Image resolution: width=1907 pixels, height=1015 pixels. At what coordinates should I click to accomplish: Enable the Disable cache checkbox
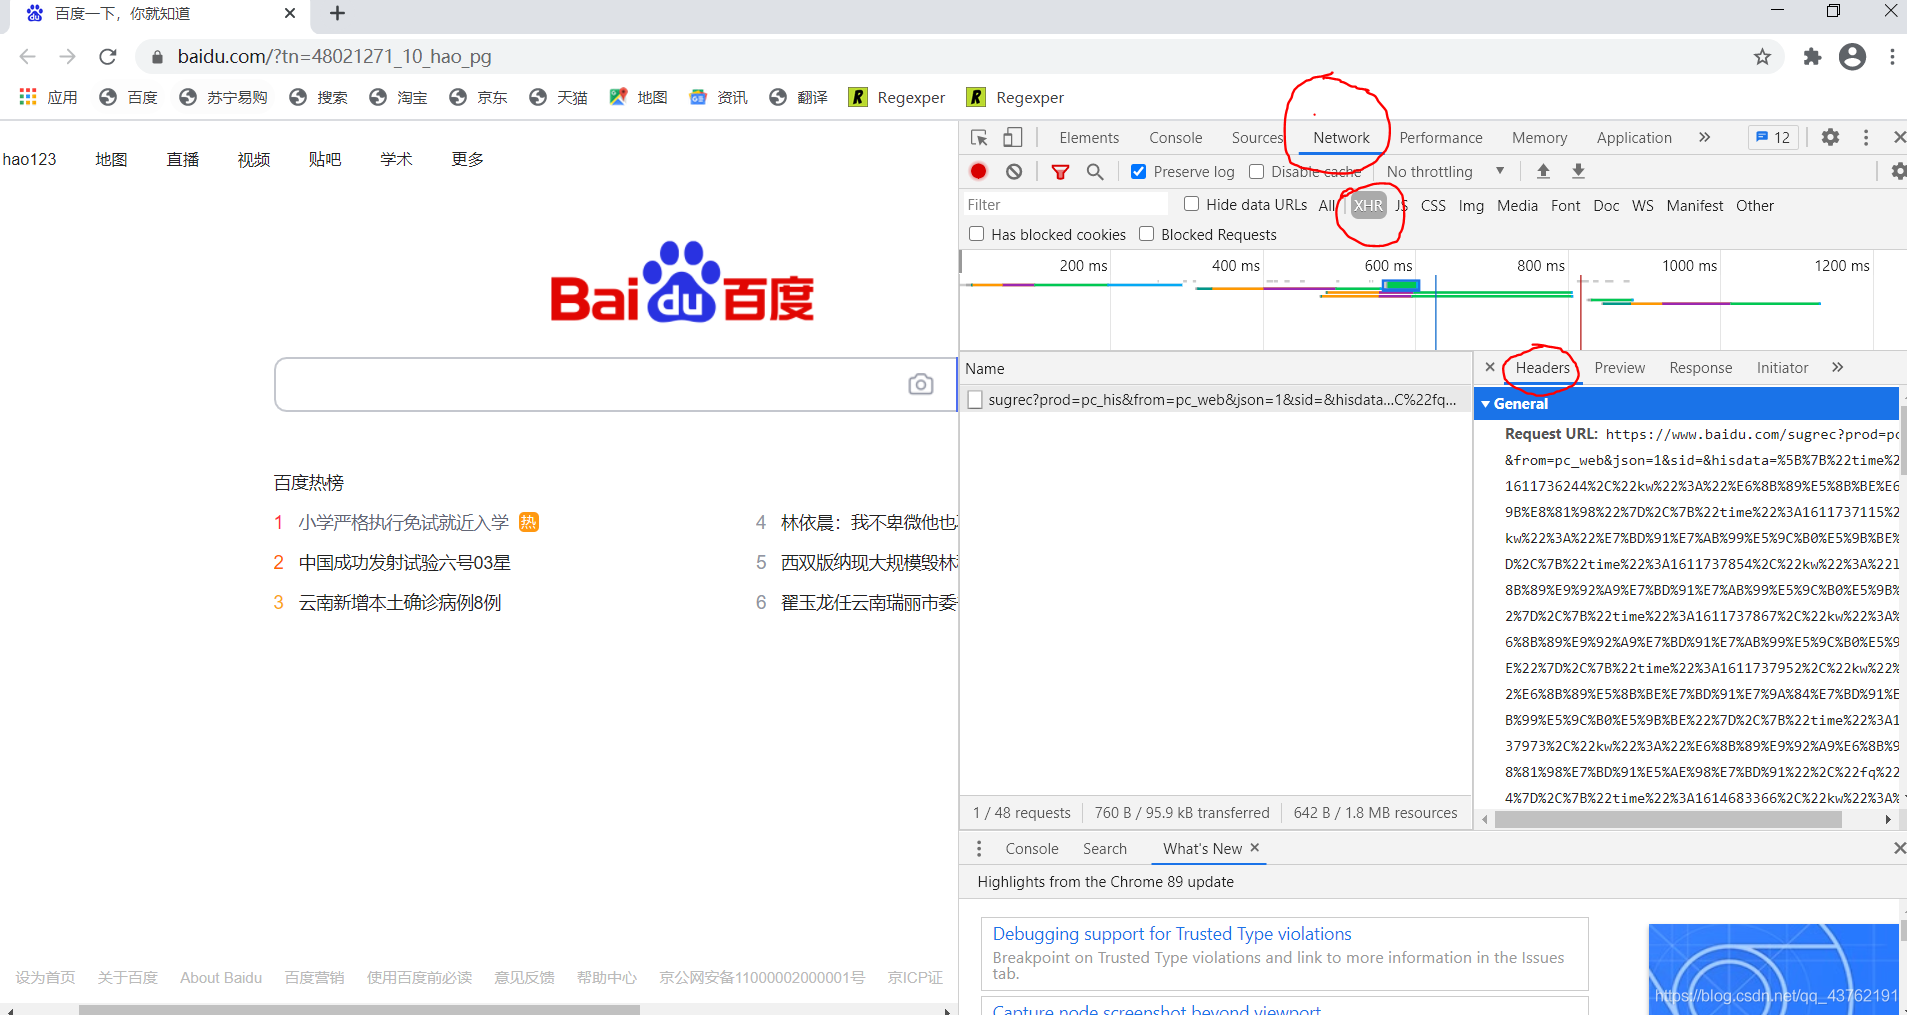click(1257, 172)
